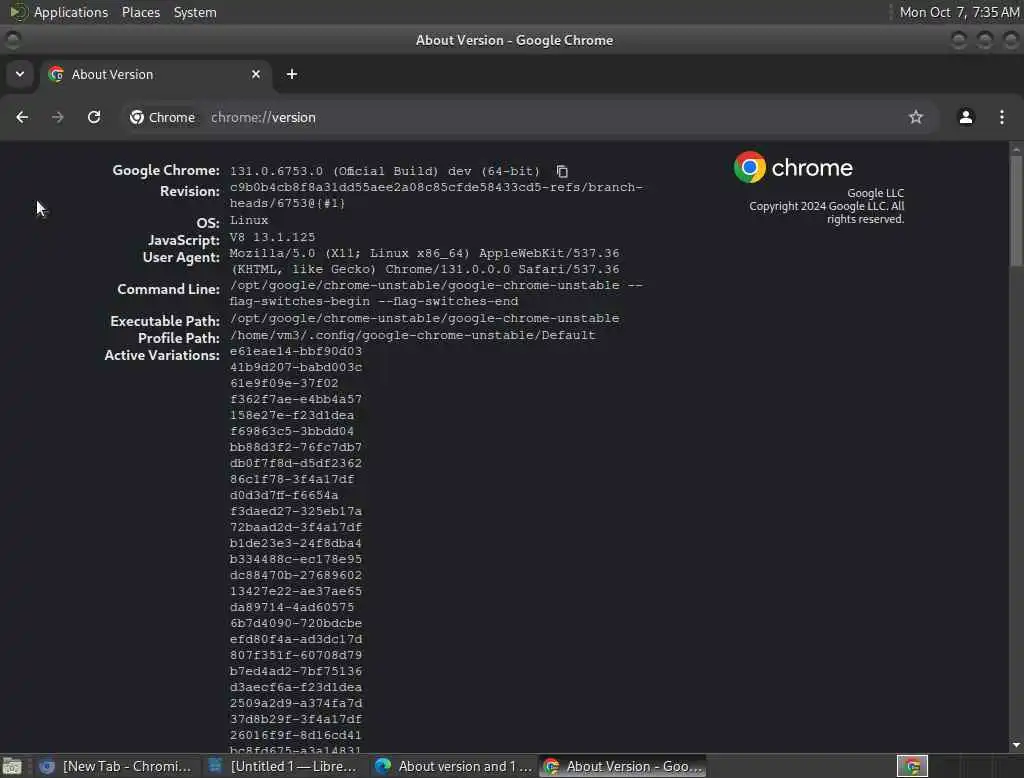Click variation bb88d3f2-76fc7db7

296,447
